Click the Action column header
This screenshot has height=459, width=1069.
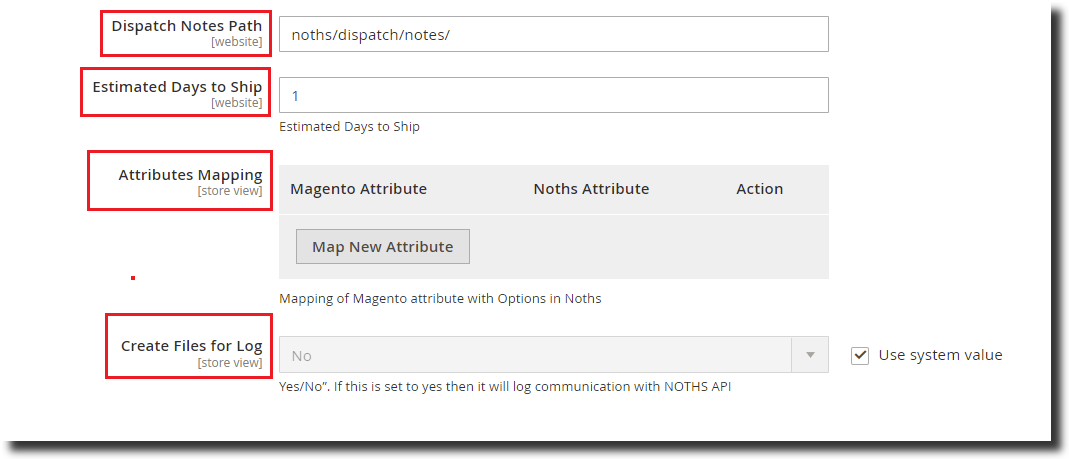tap(759, 189)
